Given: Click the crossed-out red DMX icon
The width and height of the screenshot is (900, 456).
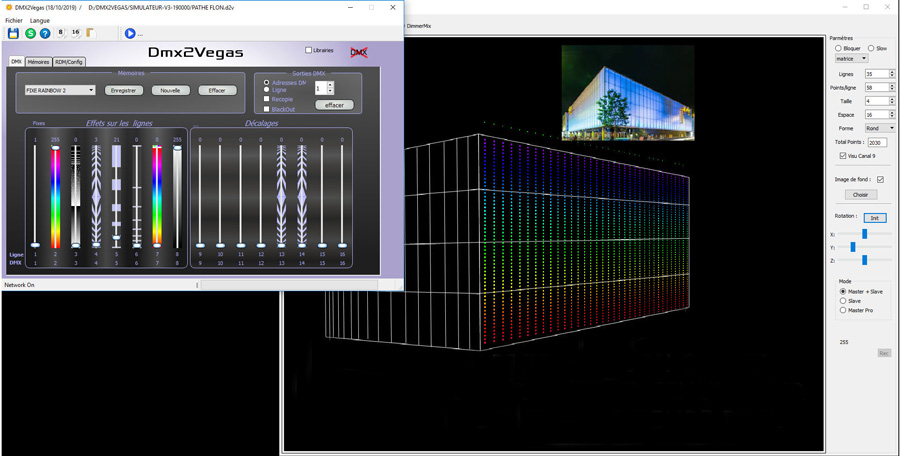Looking at the screenshot, I should coord(359,52).
